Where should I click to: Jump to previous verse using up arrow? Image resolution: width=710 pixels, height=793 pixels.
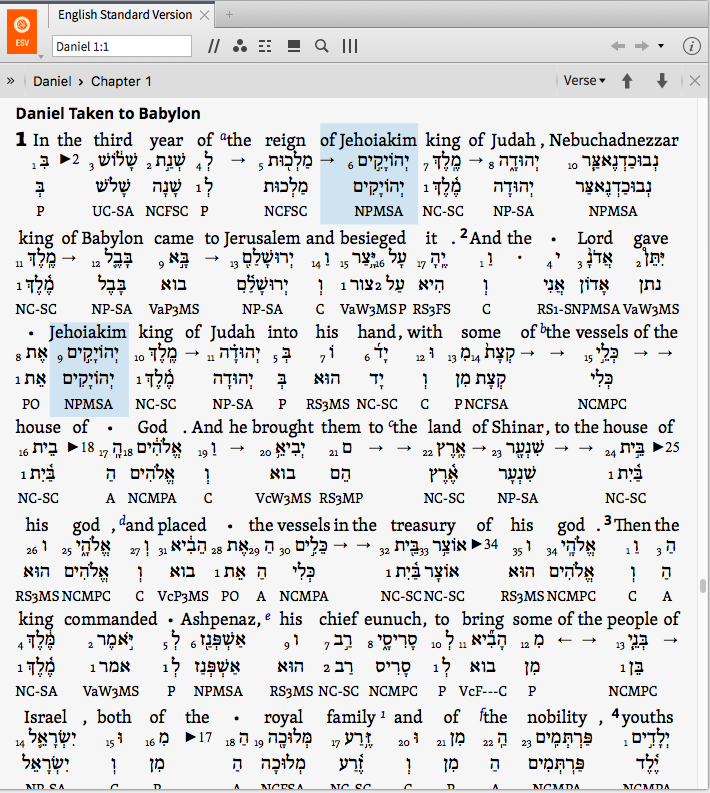(627, 81)
